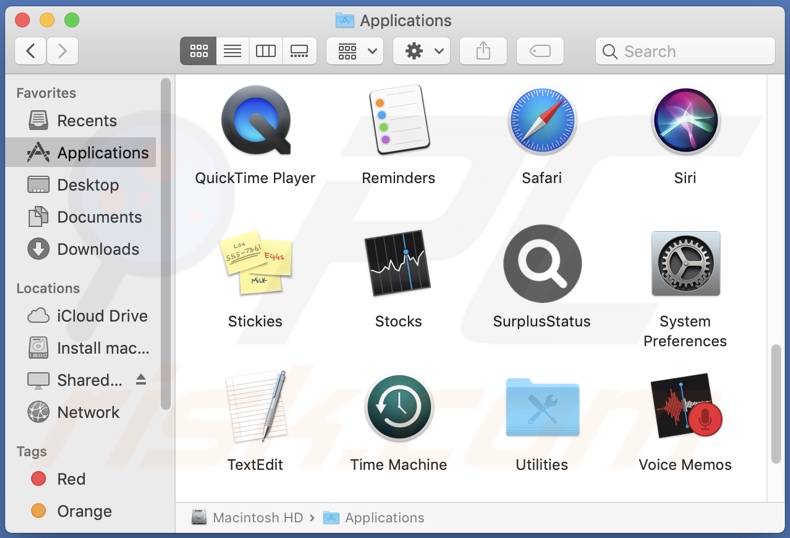Open the QuickTime Player app icon

[256, 121]
